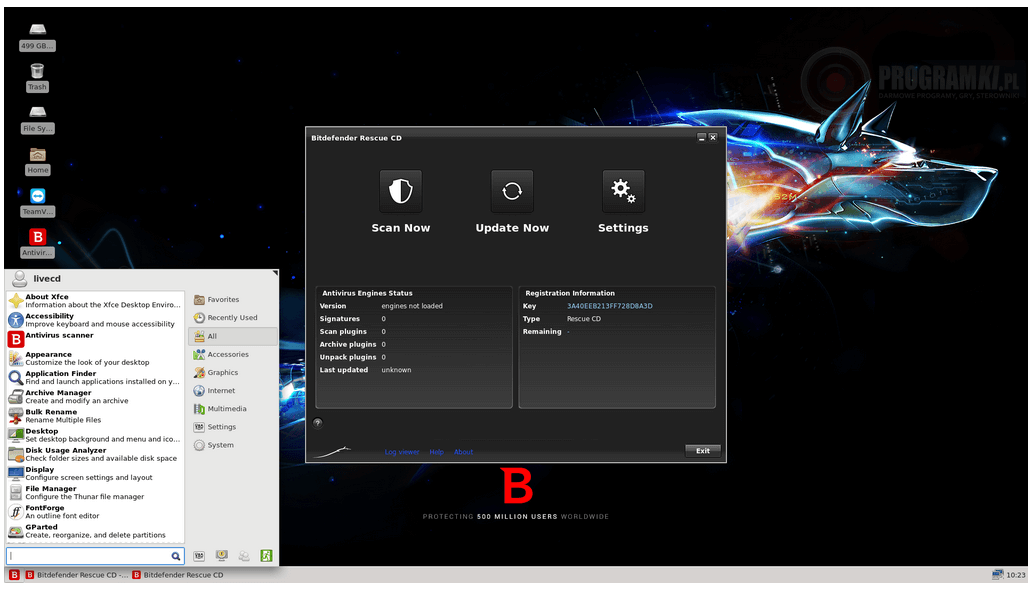The image size is (1034, 591).
Task: Select the Favorites category
Action: (233, 299)
